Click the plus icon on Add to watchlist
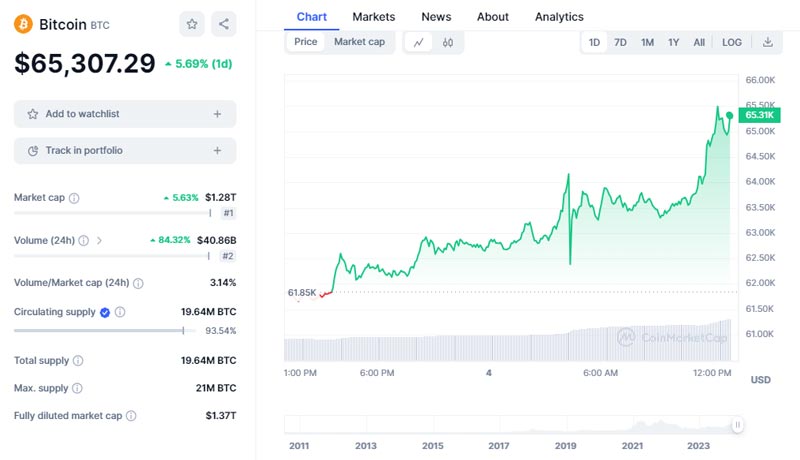This screenshot has width=800, height=460. pyautogui.click(x=217, y=114)
